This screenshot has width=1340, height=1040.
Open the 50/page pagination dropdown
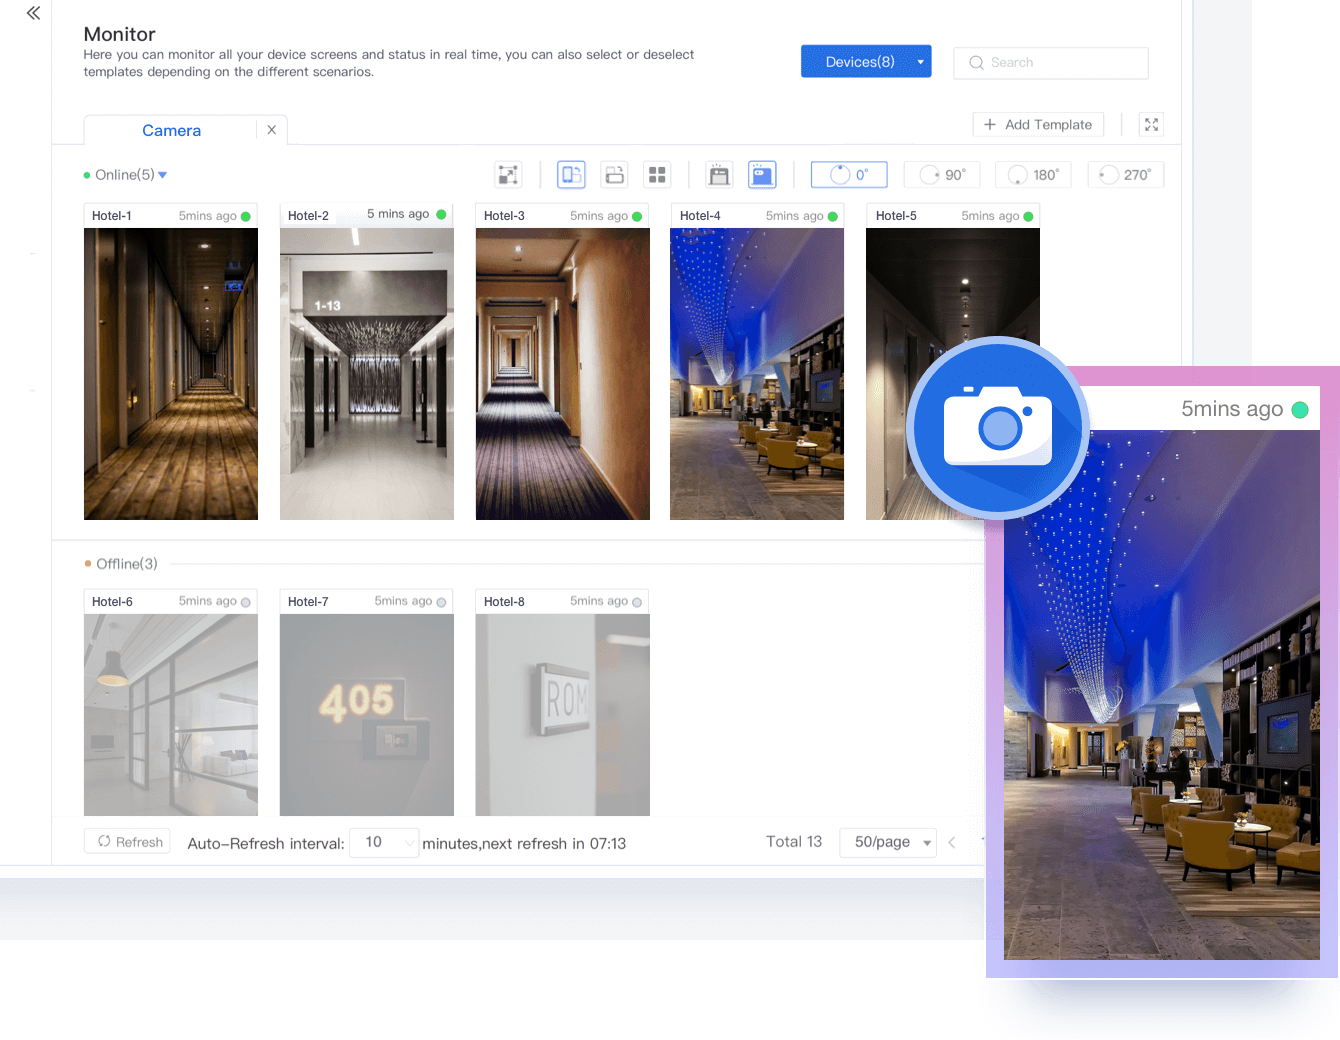click(888, 842)
